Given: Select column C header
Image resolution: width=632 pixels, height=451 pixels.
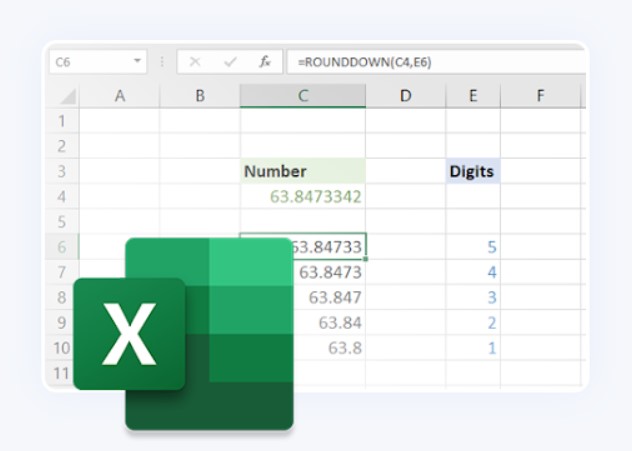Looking at the screenshot, I should (303, 96).
